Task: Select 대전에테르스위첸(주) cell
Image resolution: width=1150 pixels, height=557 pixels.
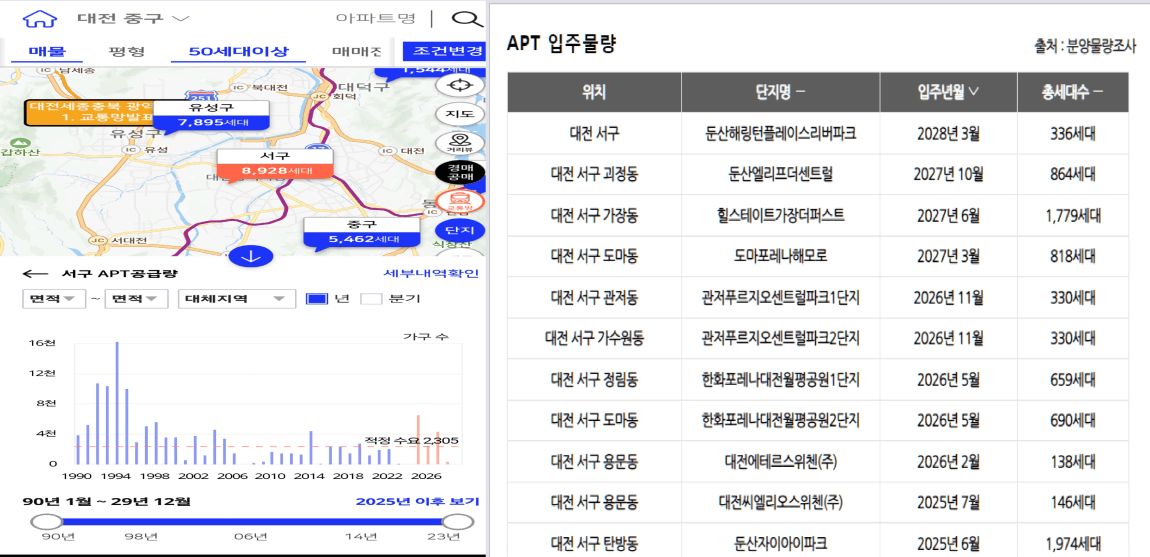Action: [780, 462]
